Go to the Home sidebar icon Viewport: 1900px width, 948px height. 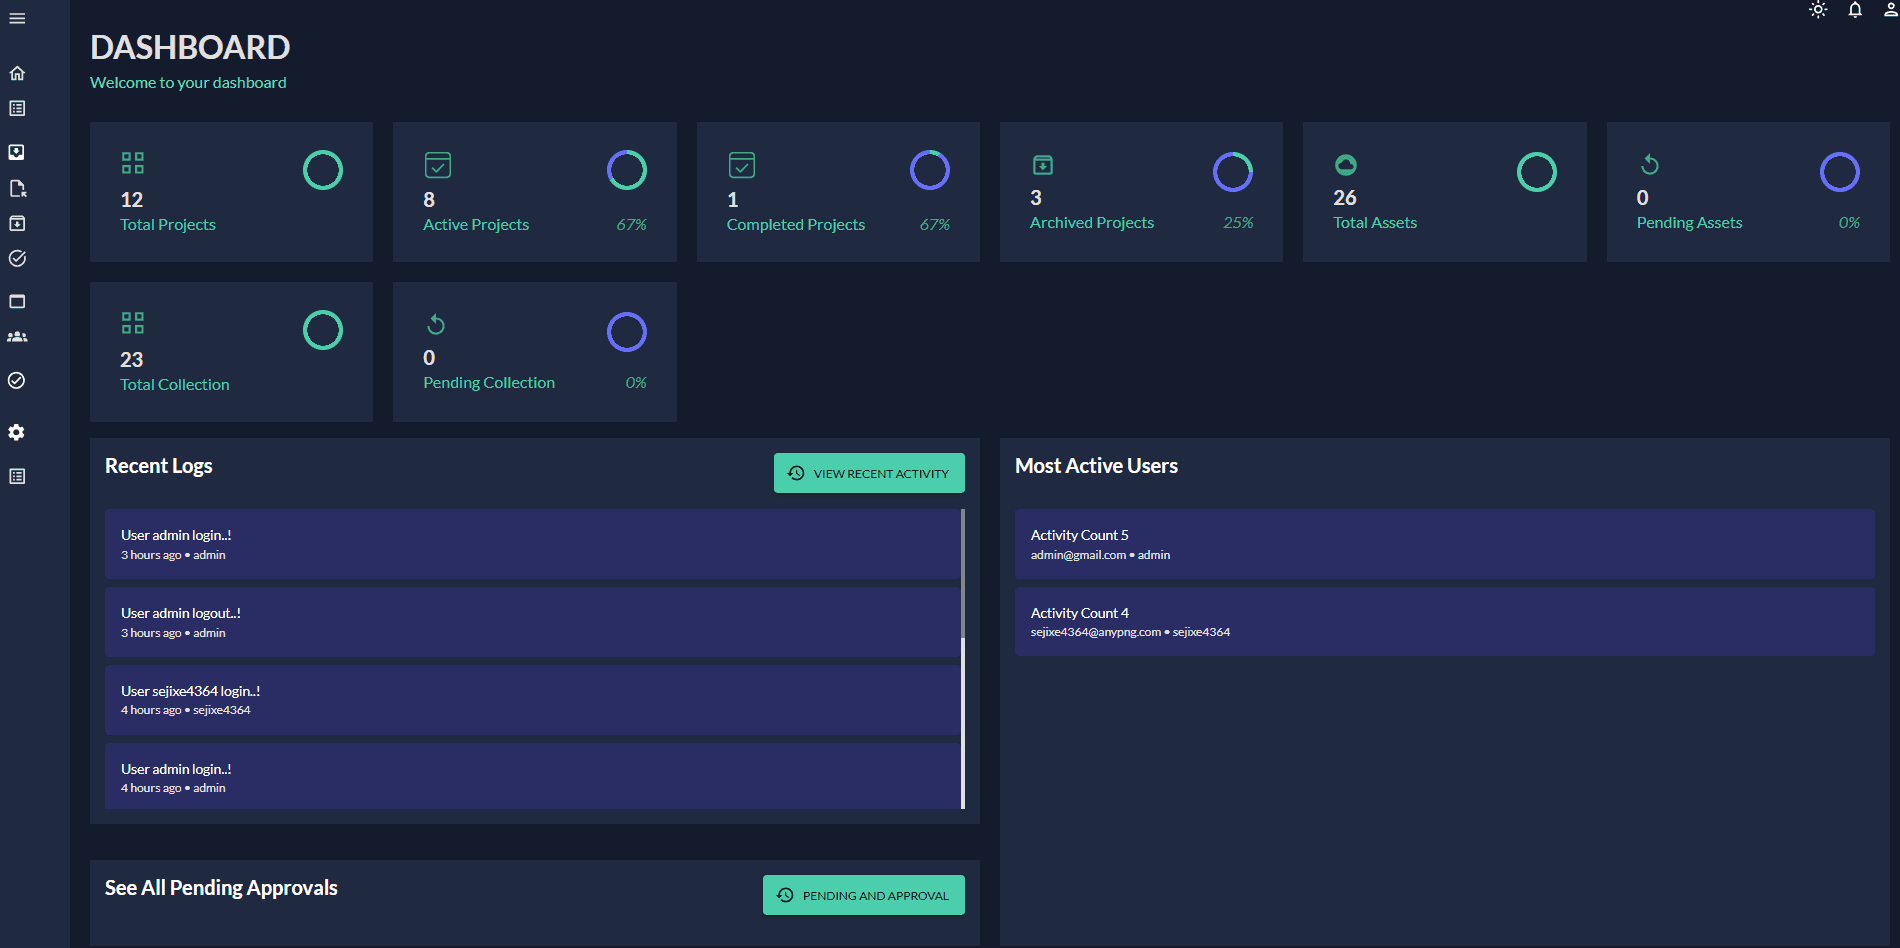17,73
